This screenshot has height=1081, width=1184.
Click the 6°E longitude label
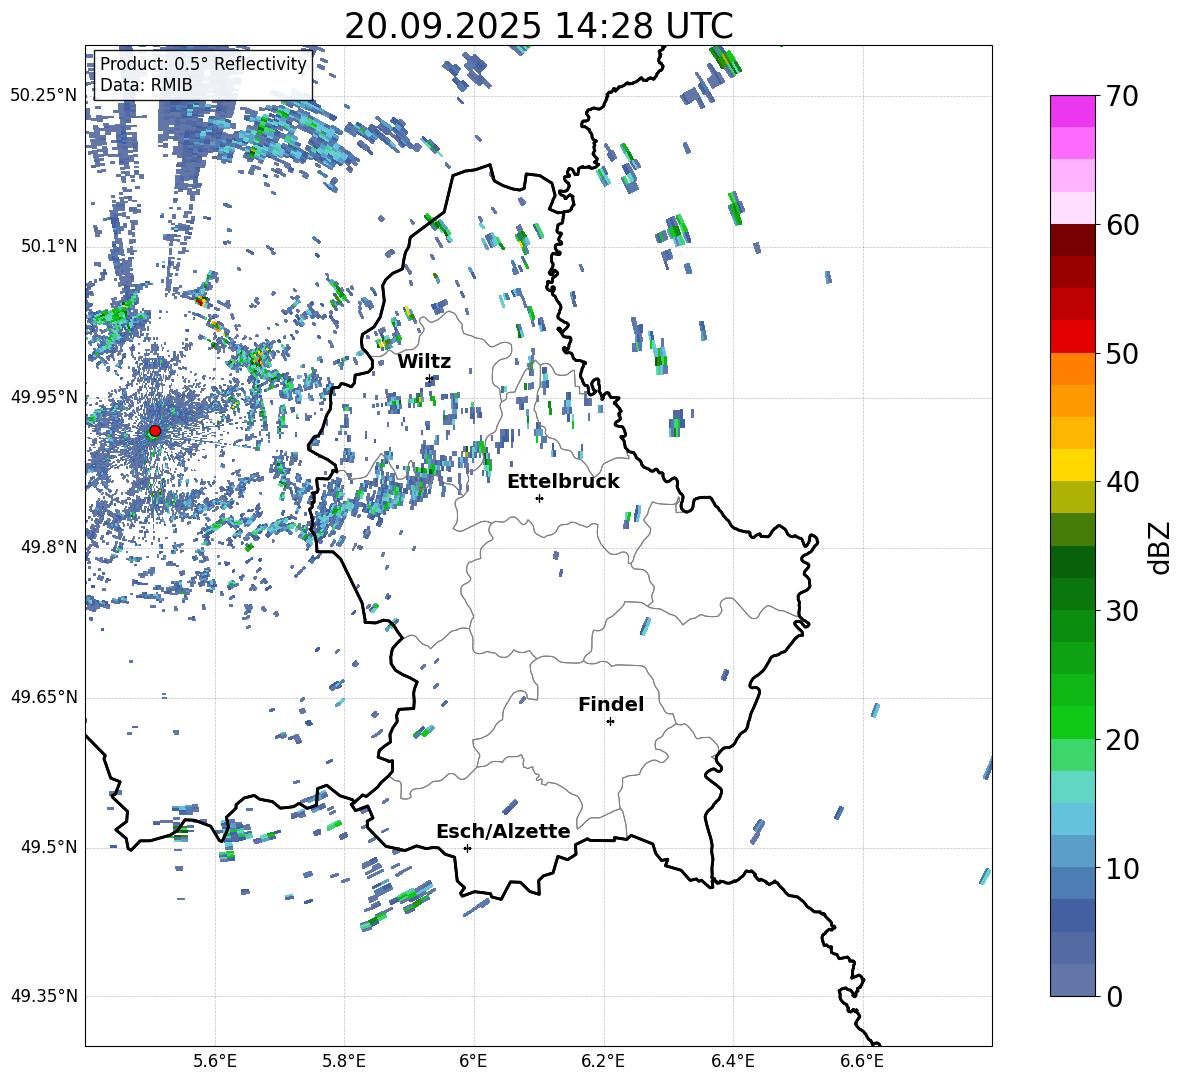point(473,1061)
